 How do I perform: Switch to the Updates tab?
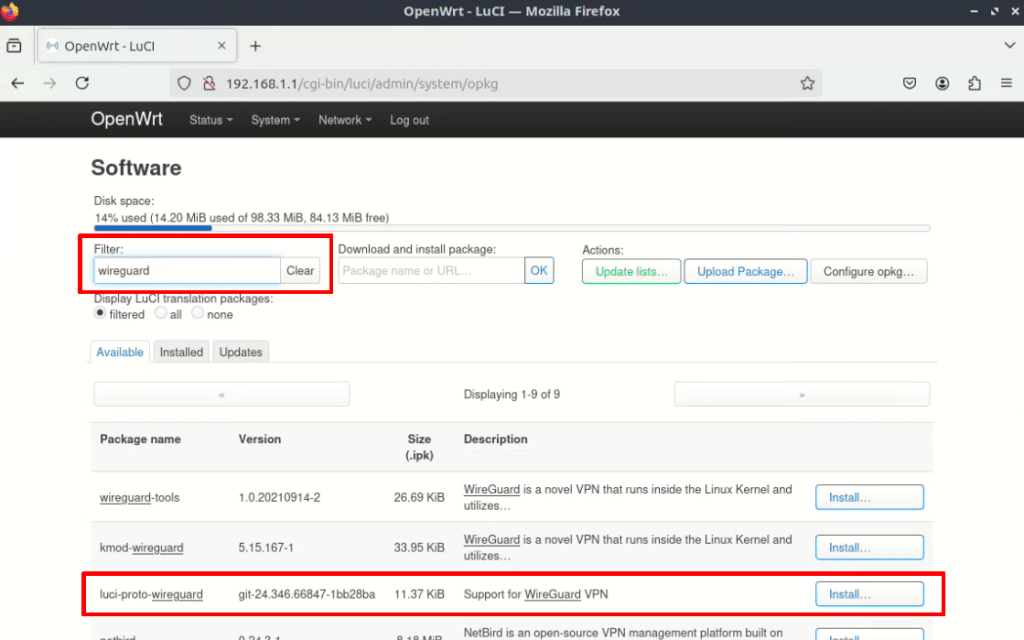tap(241, 352)
